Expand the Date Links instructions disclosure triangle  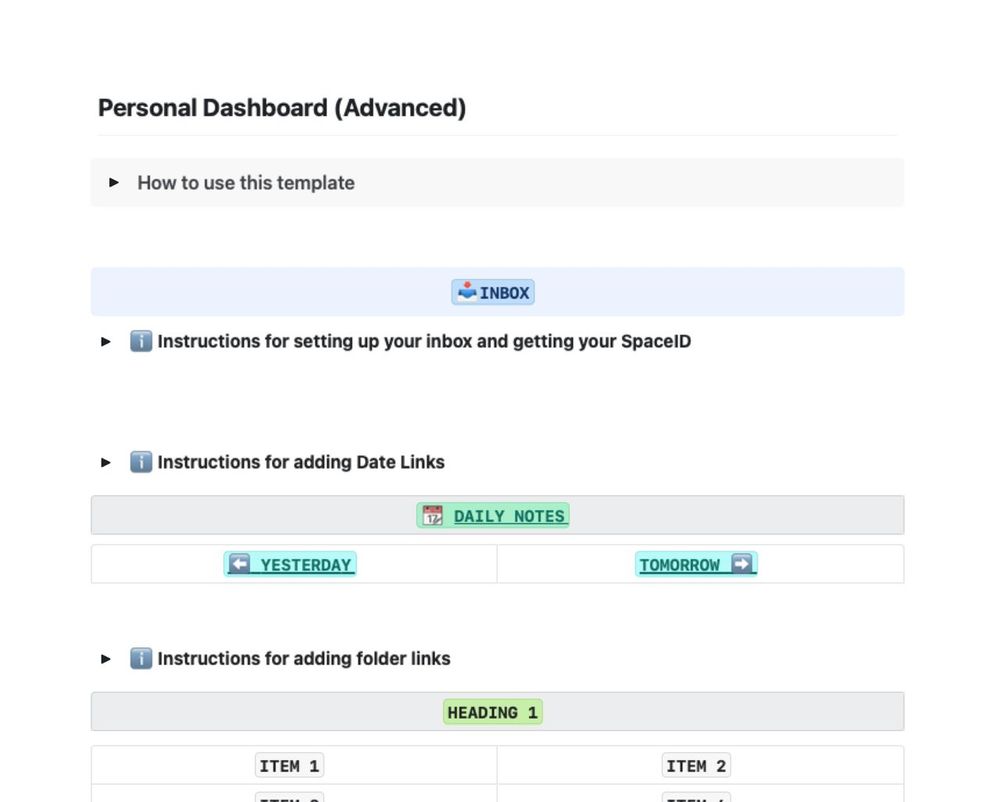coord(106,462)
